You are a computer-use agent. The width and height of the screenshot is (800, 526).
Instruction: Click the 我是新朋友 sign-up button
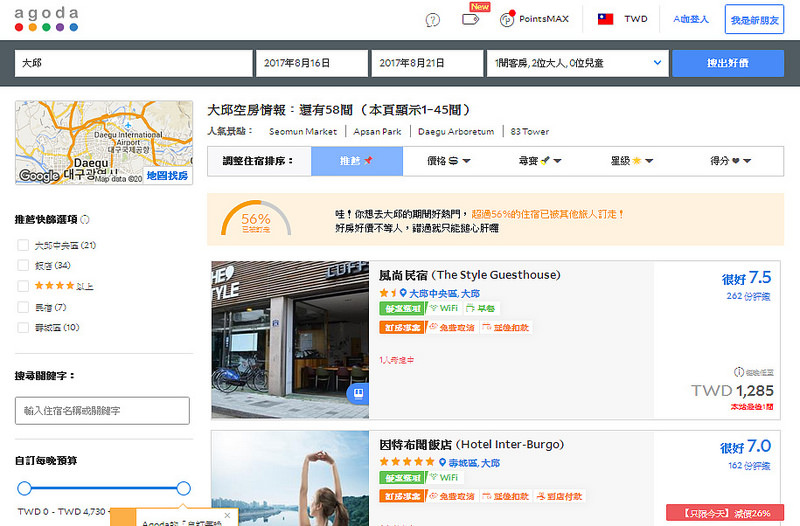pos(754,19)
